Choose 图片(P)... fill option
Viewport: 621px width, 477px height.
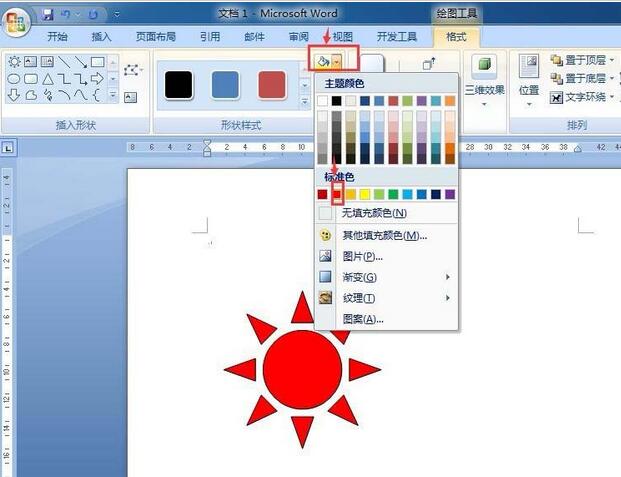387,256
